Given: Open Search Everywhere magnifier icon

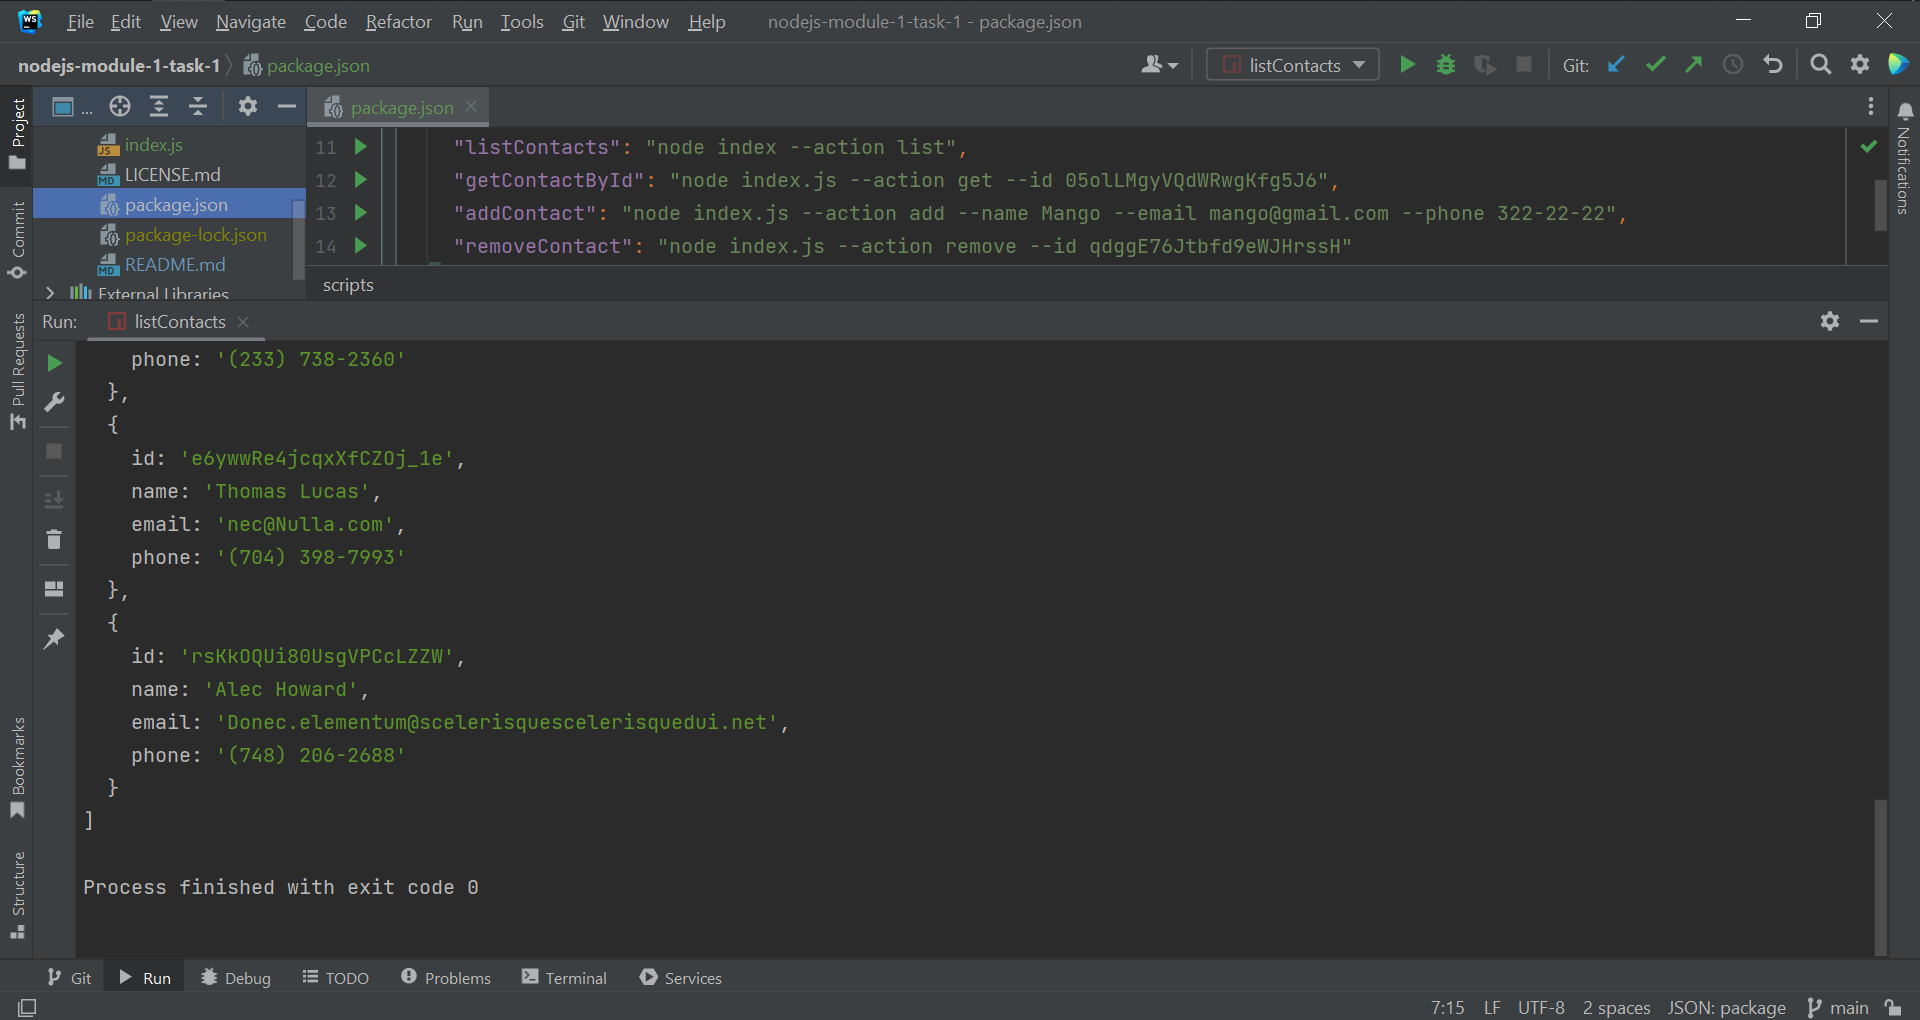Looking at the screenshot, I should point(1821,65).
